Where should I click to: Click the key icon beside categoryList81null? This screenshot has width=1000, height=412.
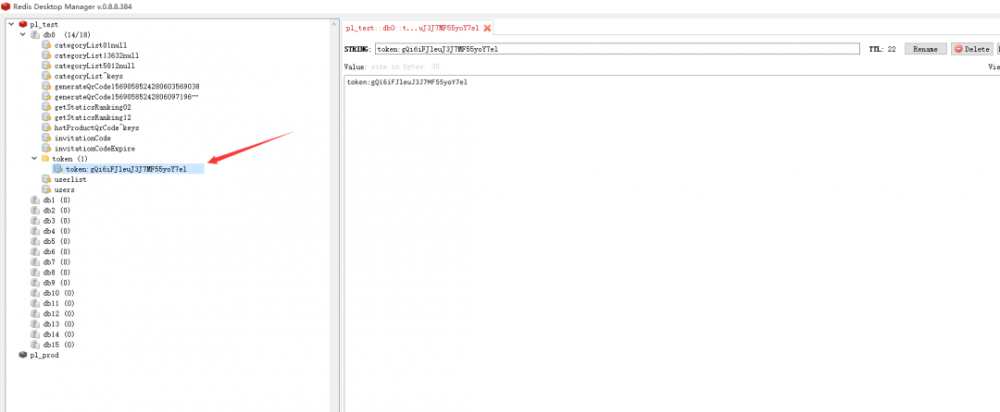[x=46, y=45]
